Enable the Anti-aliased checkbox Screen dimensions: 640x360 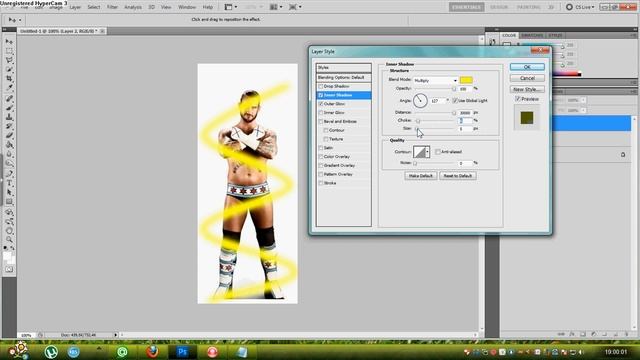click(438, 152)
